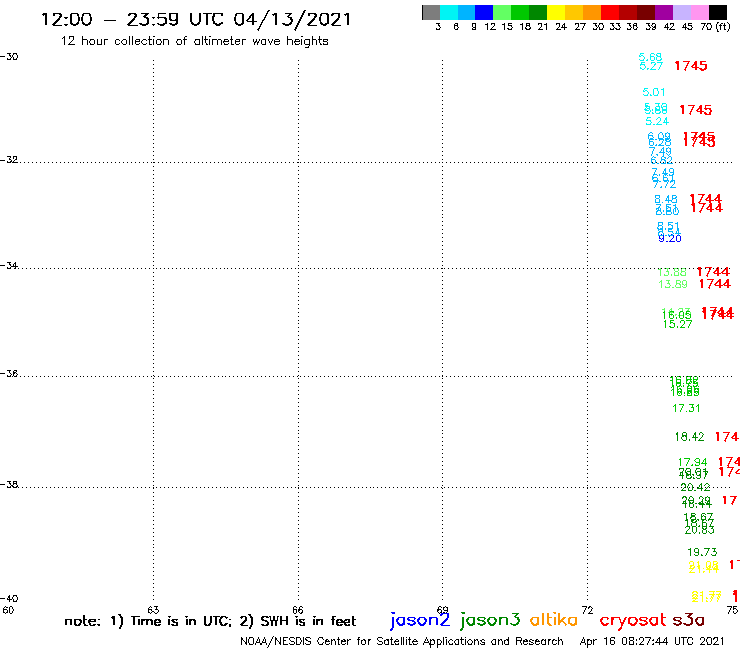This screenshot has height=650, width=740.
Task: Click the jason3 satellite legend label
Action: click(490, 620)
